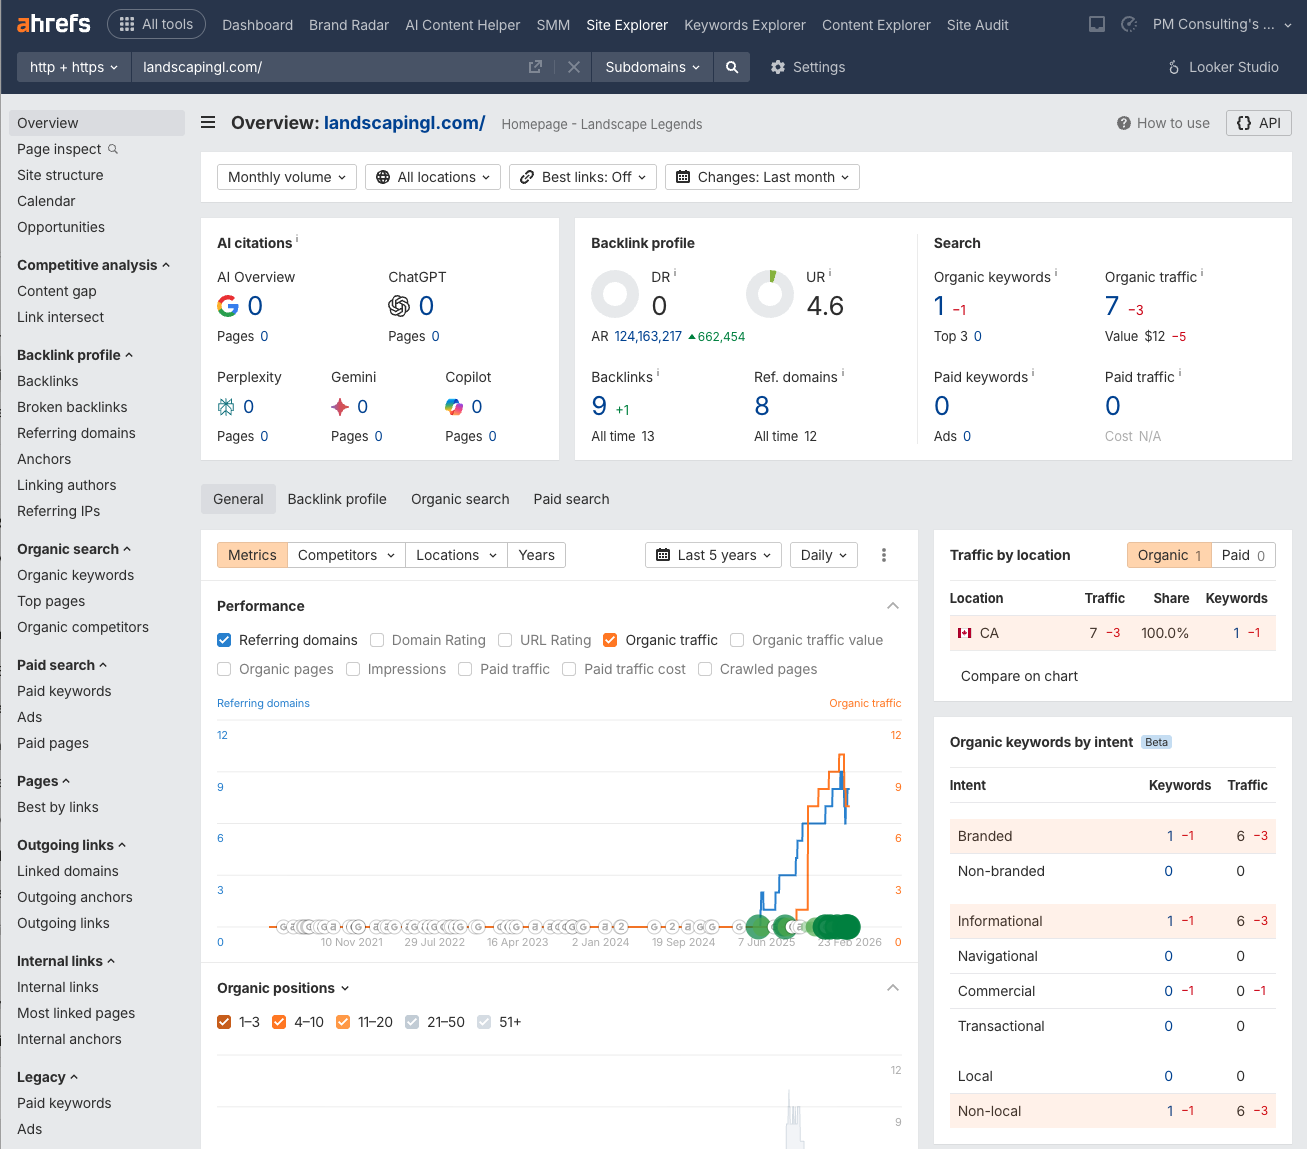
Task: Click the hamburger icon beside Overview title
Action: coord(207,122)
